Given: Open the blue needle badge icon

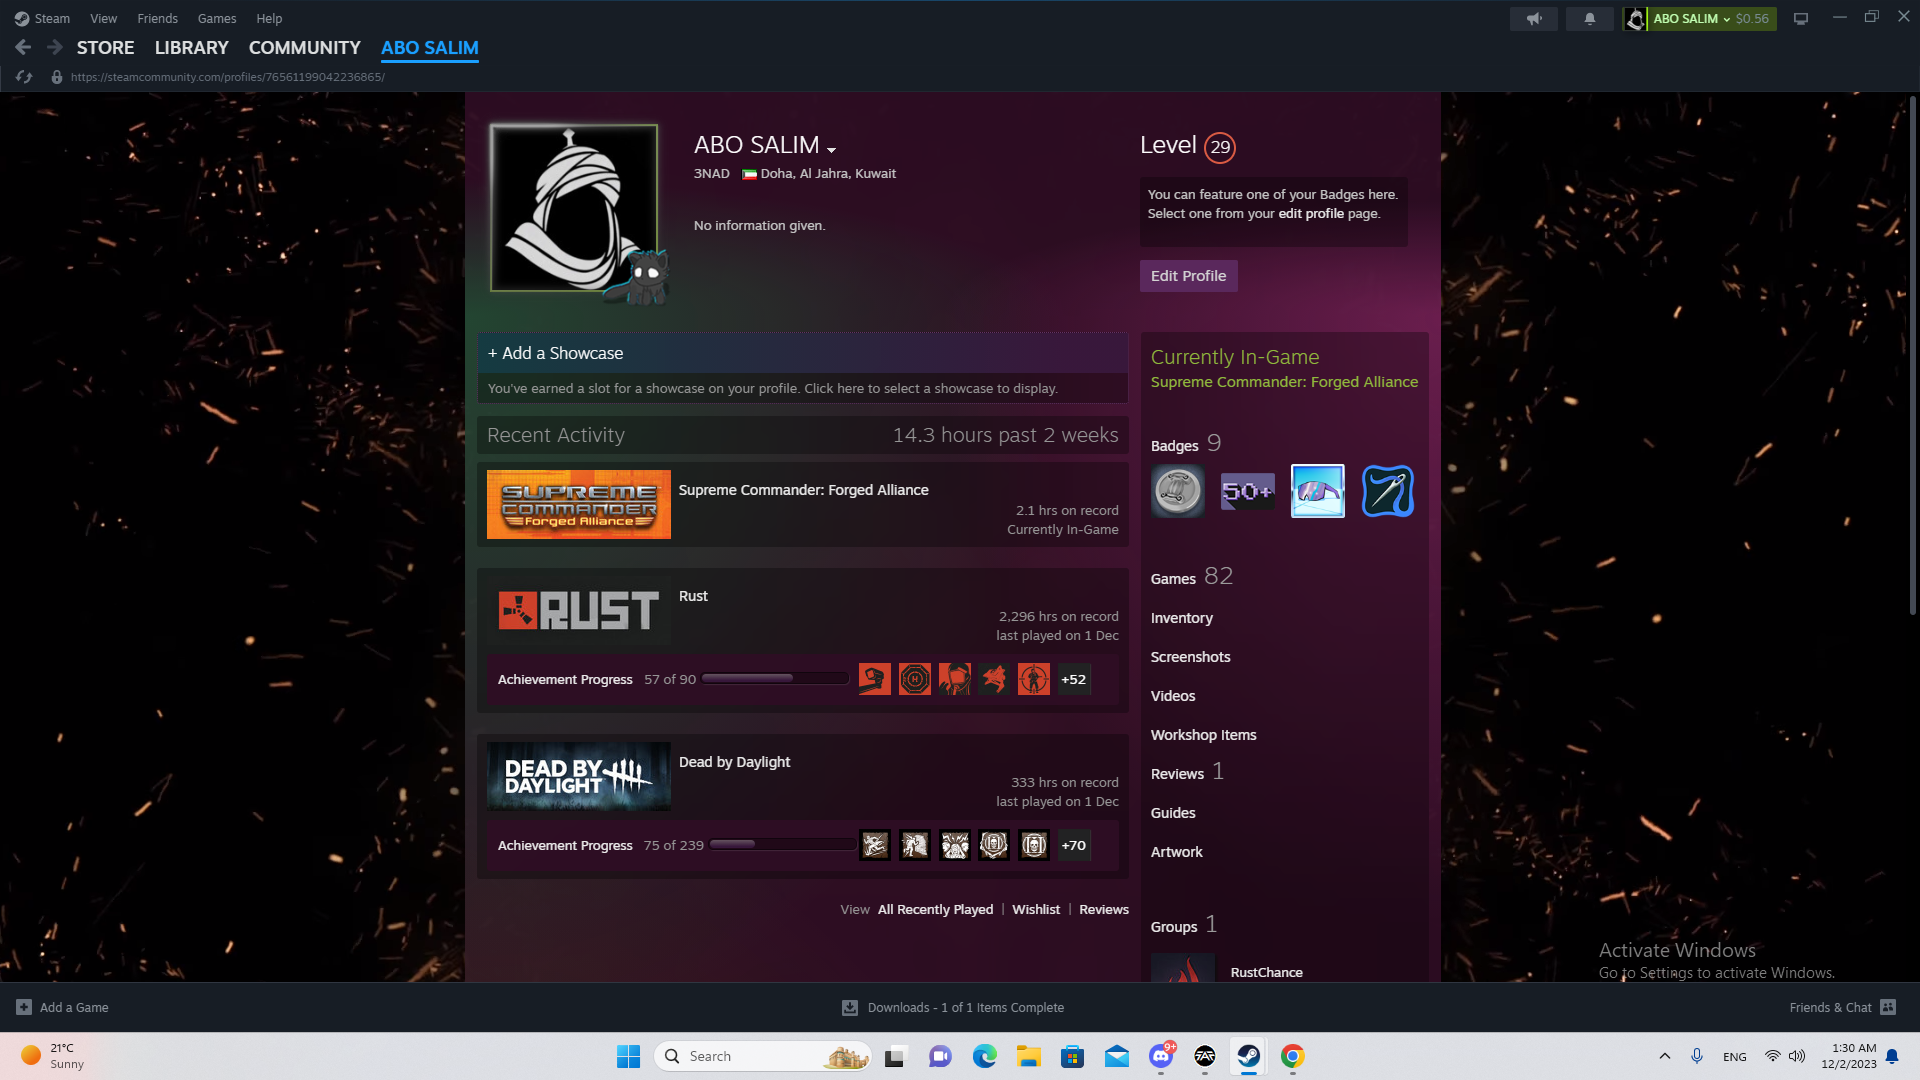Looking at the screenshot, I should [1388, 491].
